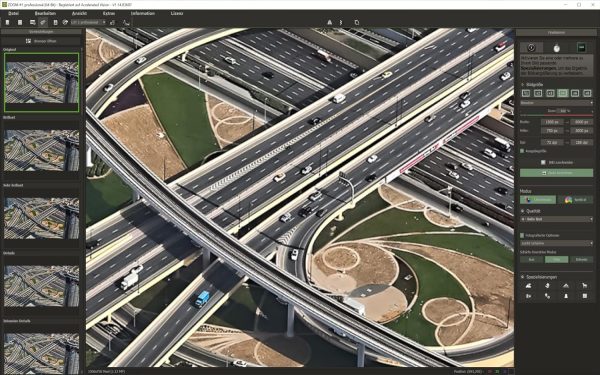This screenshot has height=375, width=600.
Task: Select the middle highlighted sharpness mode button
Action: tap(557, 259)
